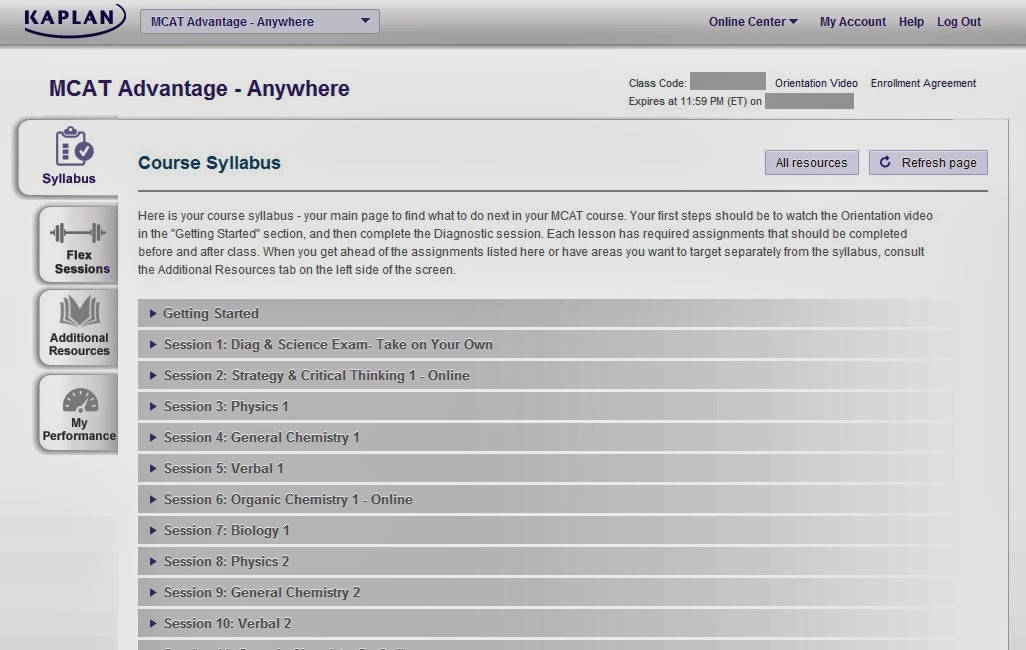Log Out of the account
Screen dimensions: 1026x650
pos(959,22)
